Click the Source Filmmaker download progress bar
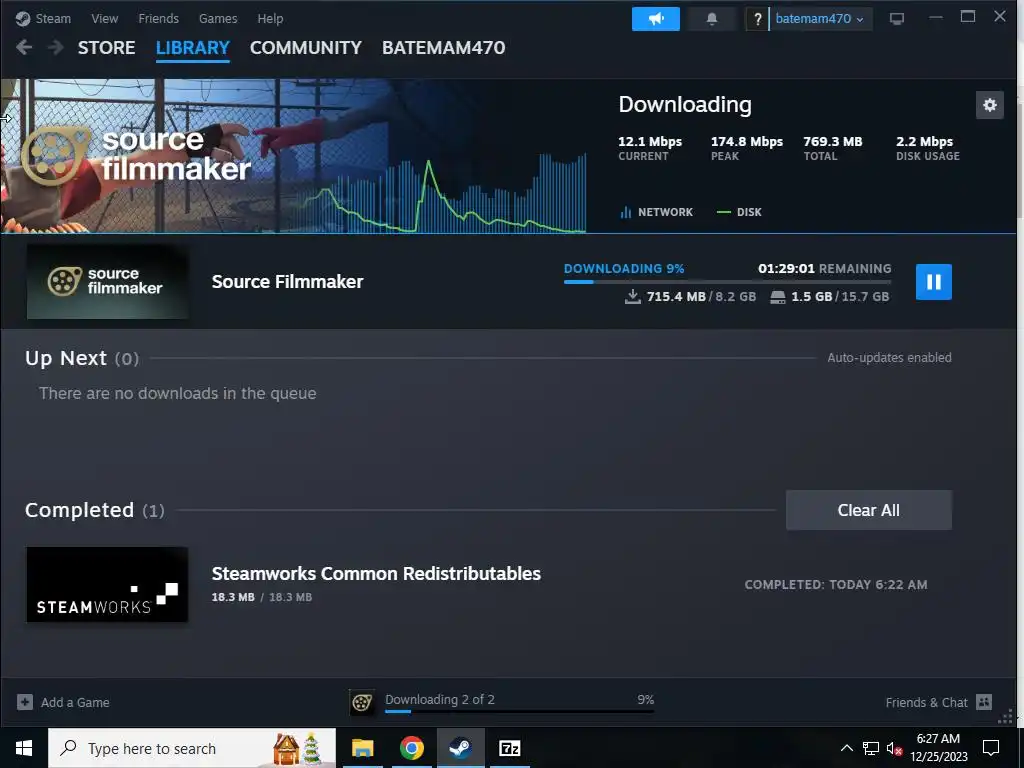 [728, 282]
